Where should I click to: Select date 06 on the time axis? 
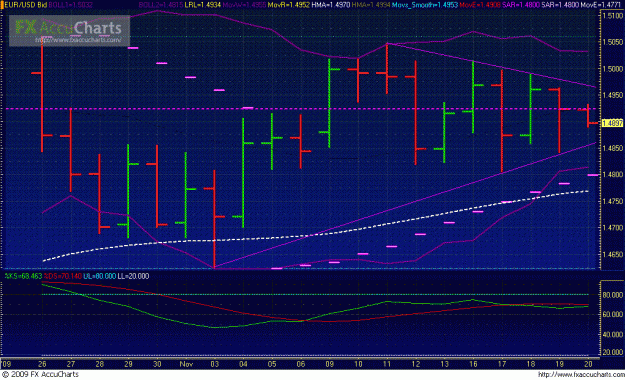301,364
